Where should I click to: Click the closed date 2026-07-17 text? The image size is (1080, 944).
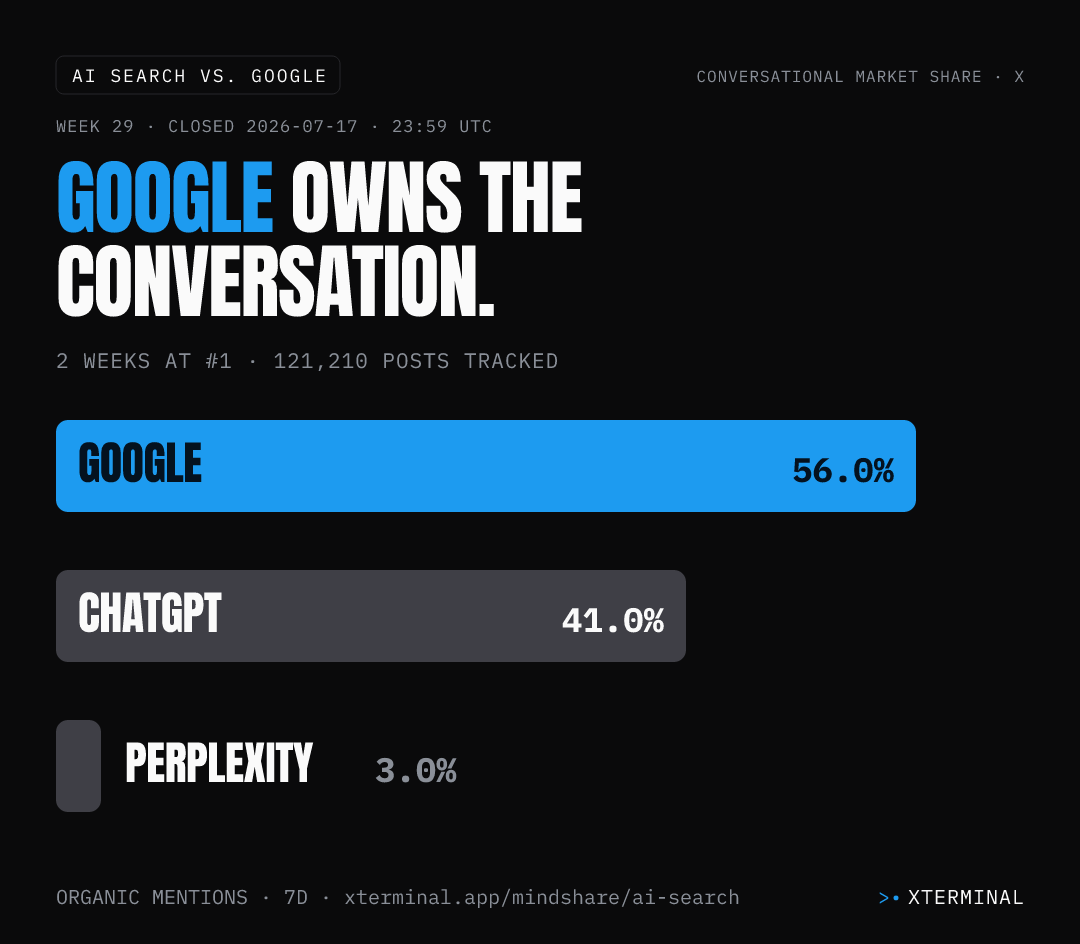coord(302,127)
